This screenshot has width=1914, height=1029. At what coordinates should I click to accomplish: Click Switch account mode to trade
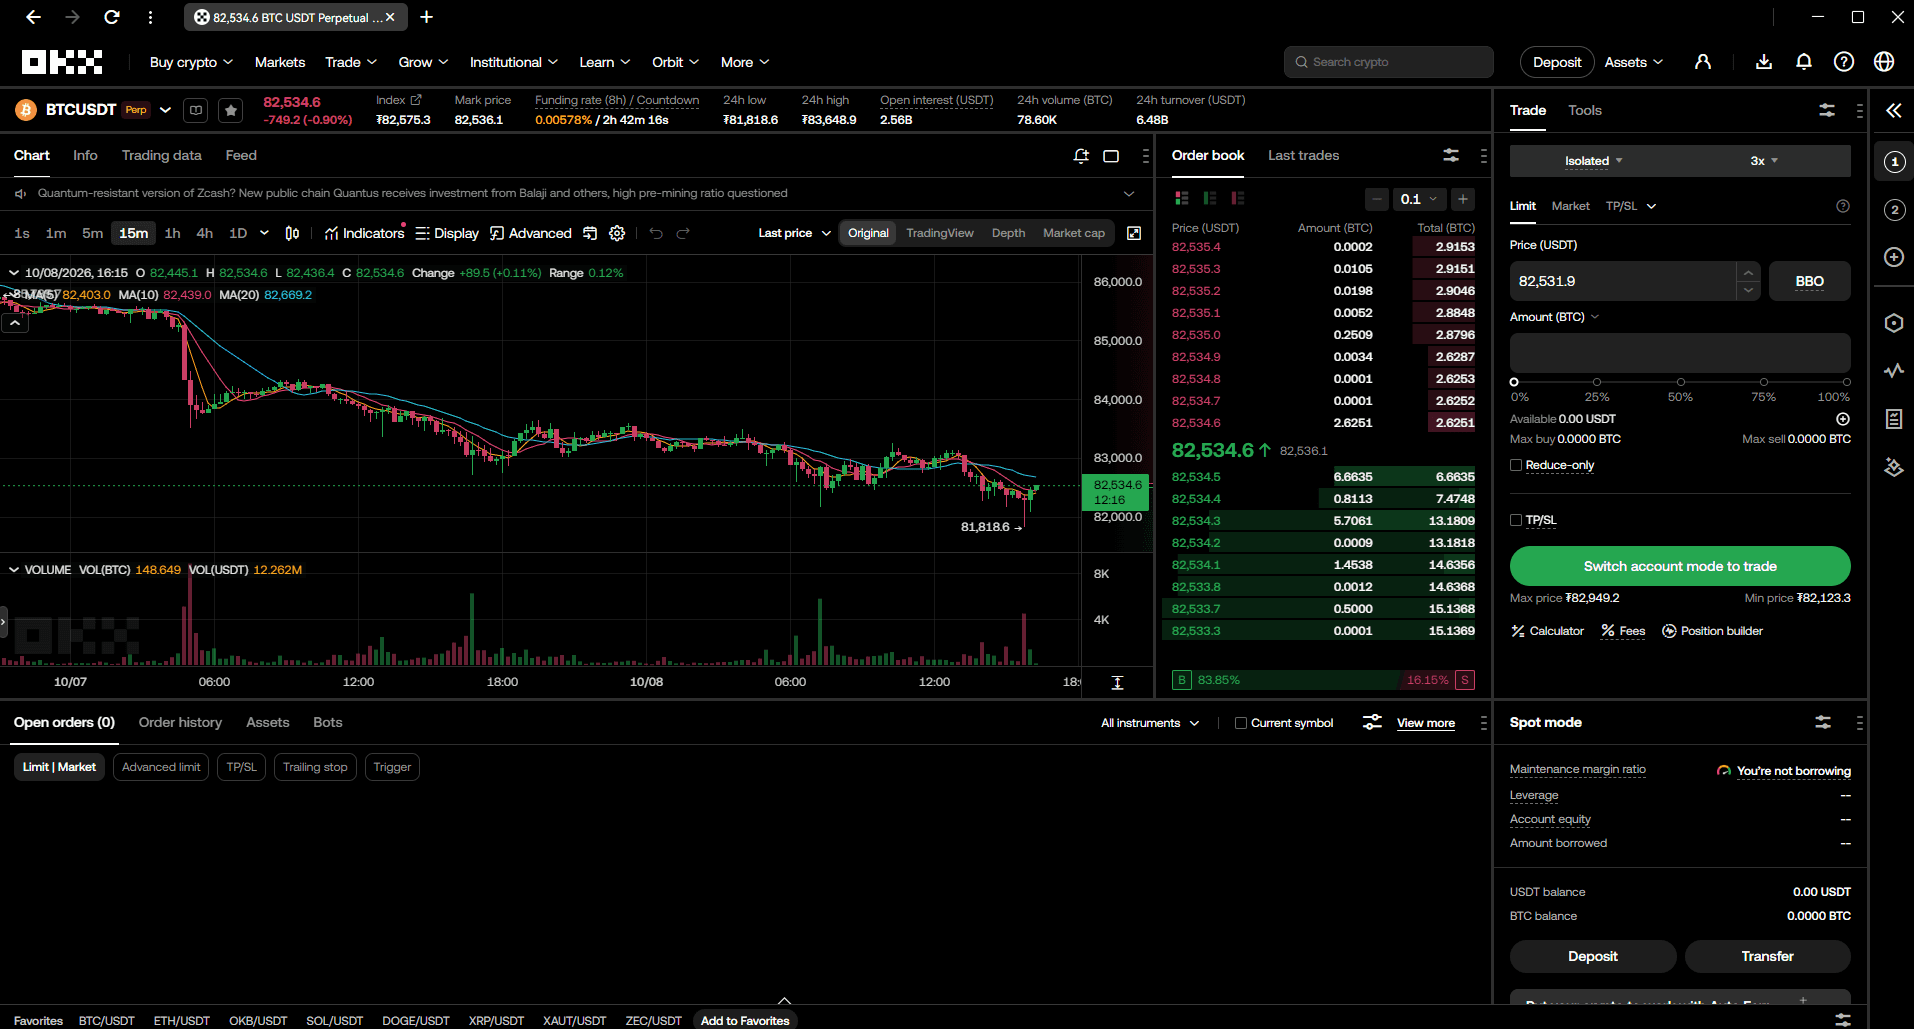tap(1680, 566)
